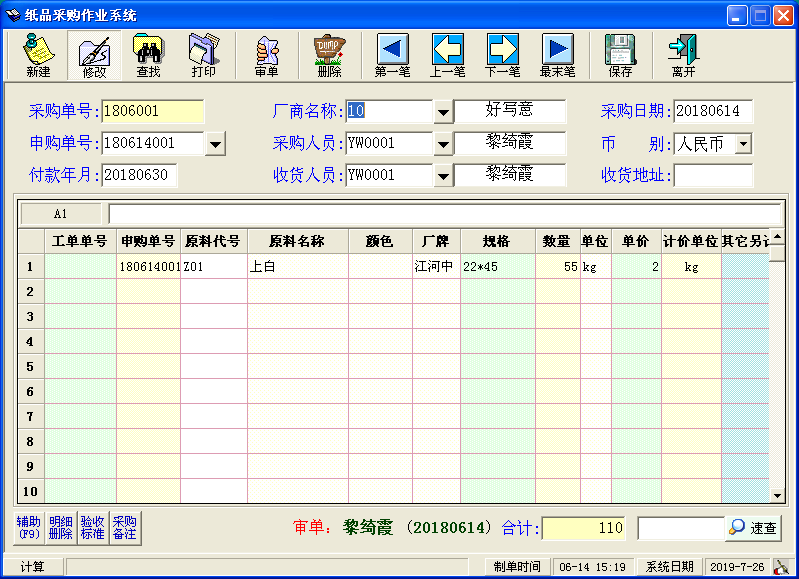799x579 pixels.
Task: Click the 收货地址 input field
Action: 713,176
